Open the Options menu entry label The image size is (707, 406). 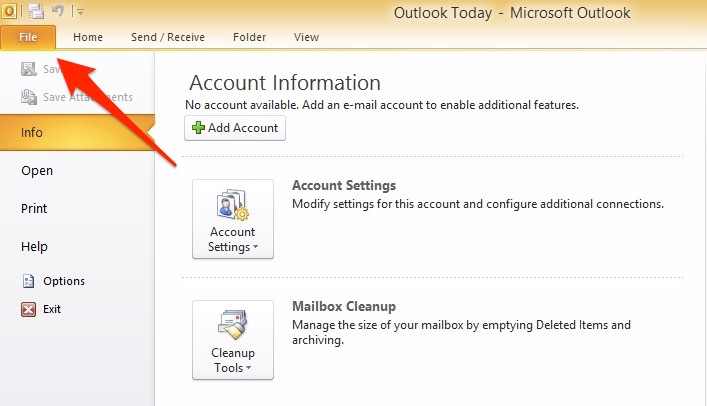(64, 281)
